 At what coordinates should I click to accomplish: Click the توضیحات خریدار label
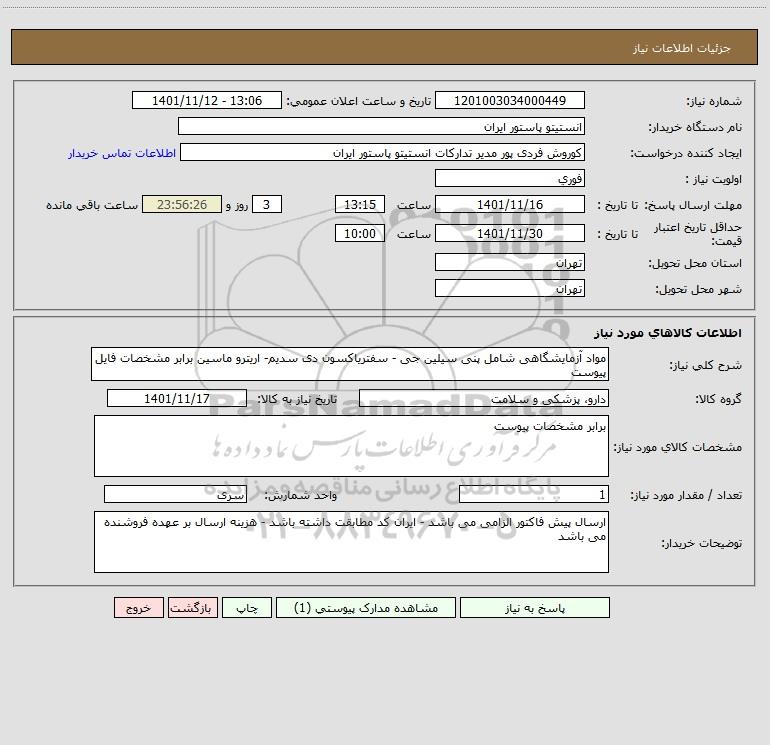click(701, 544)
